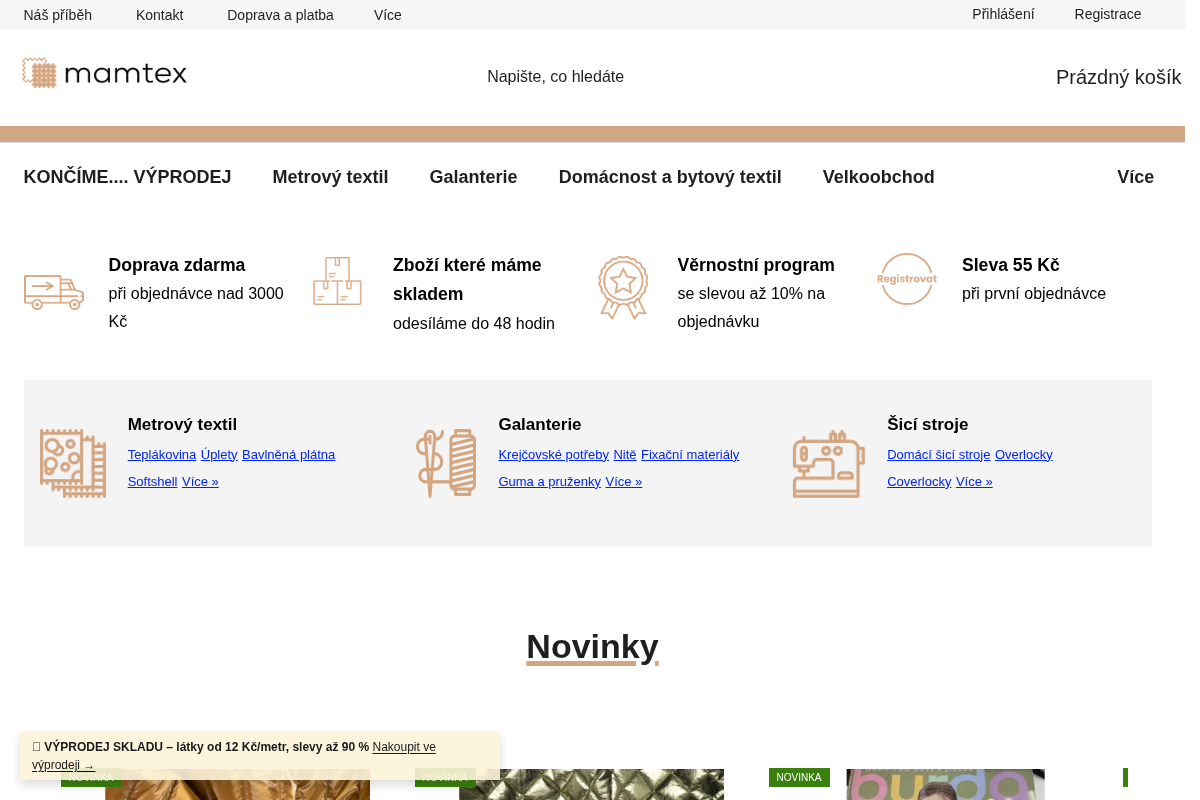Open the Prázdný košík cart
This screenshot has width=1200, height=800.
[x=1119, y=77]
